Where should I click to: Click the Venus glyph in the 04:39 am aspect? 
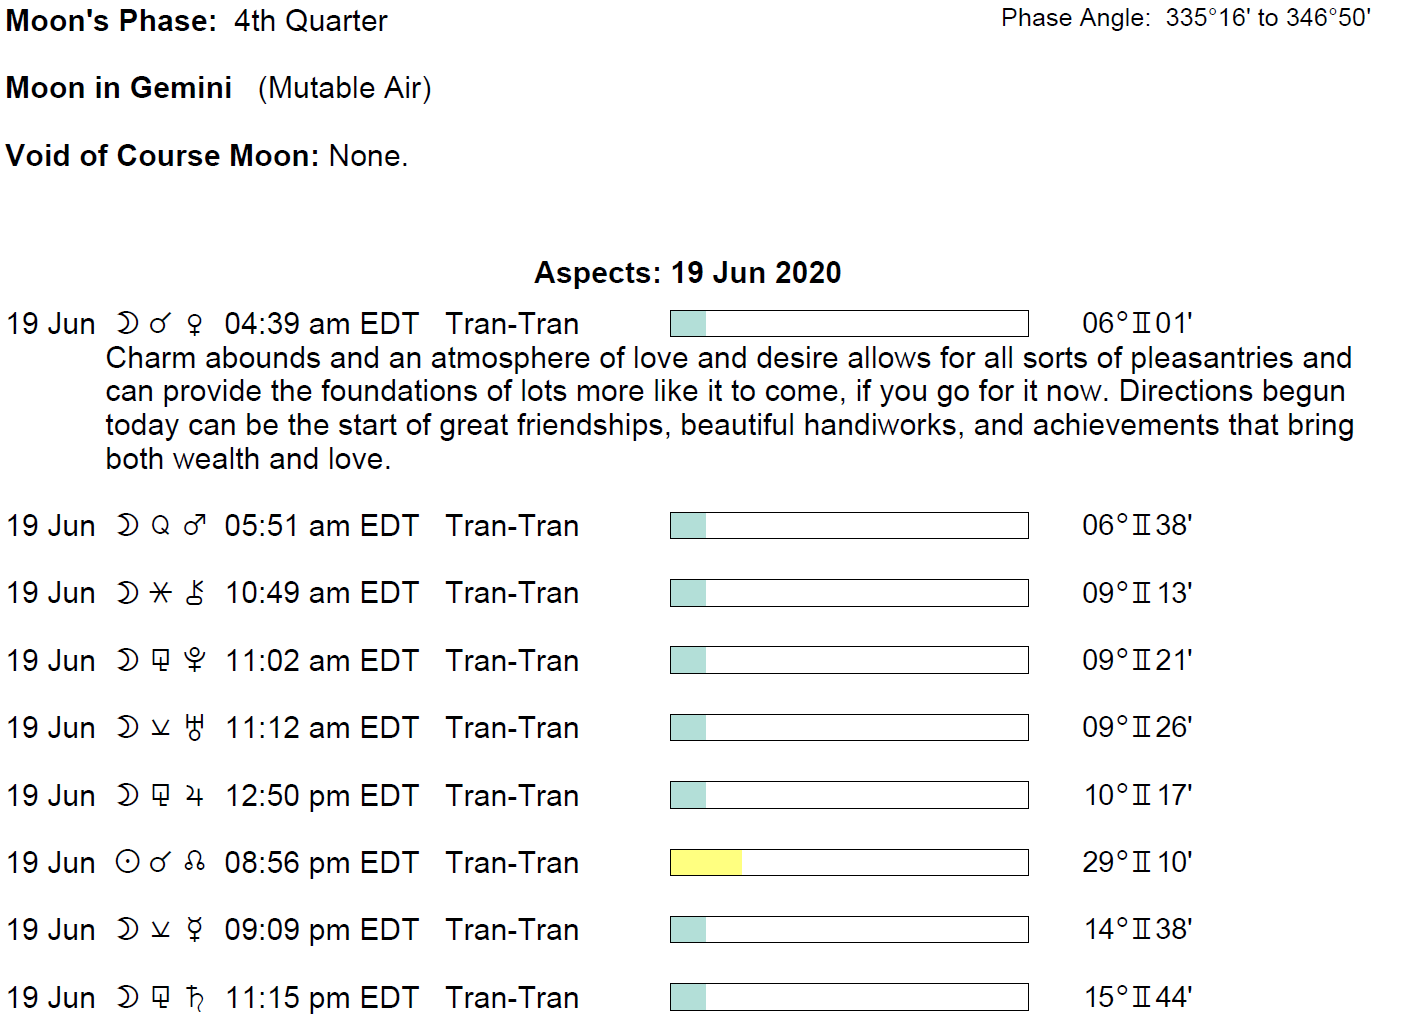click(195, 324)
